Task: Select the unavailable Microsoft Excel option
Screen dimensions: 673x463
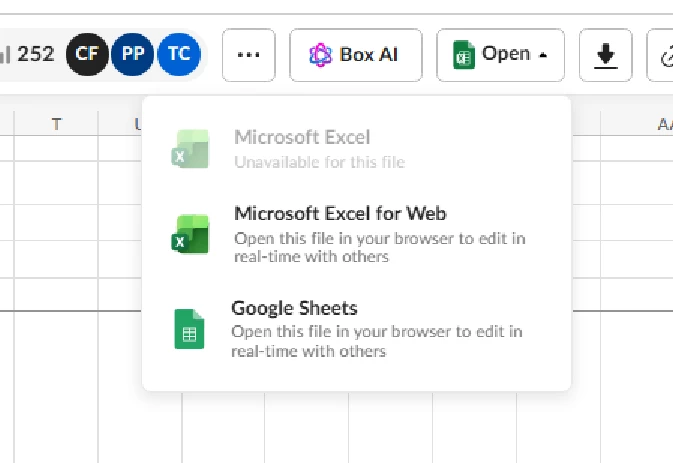Action: click(356, 148)
